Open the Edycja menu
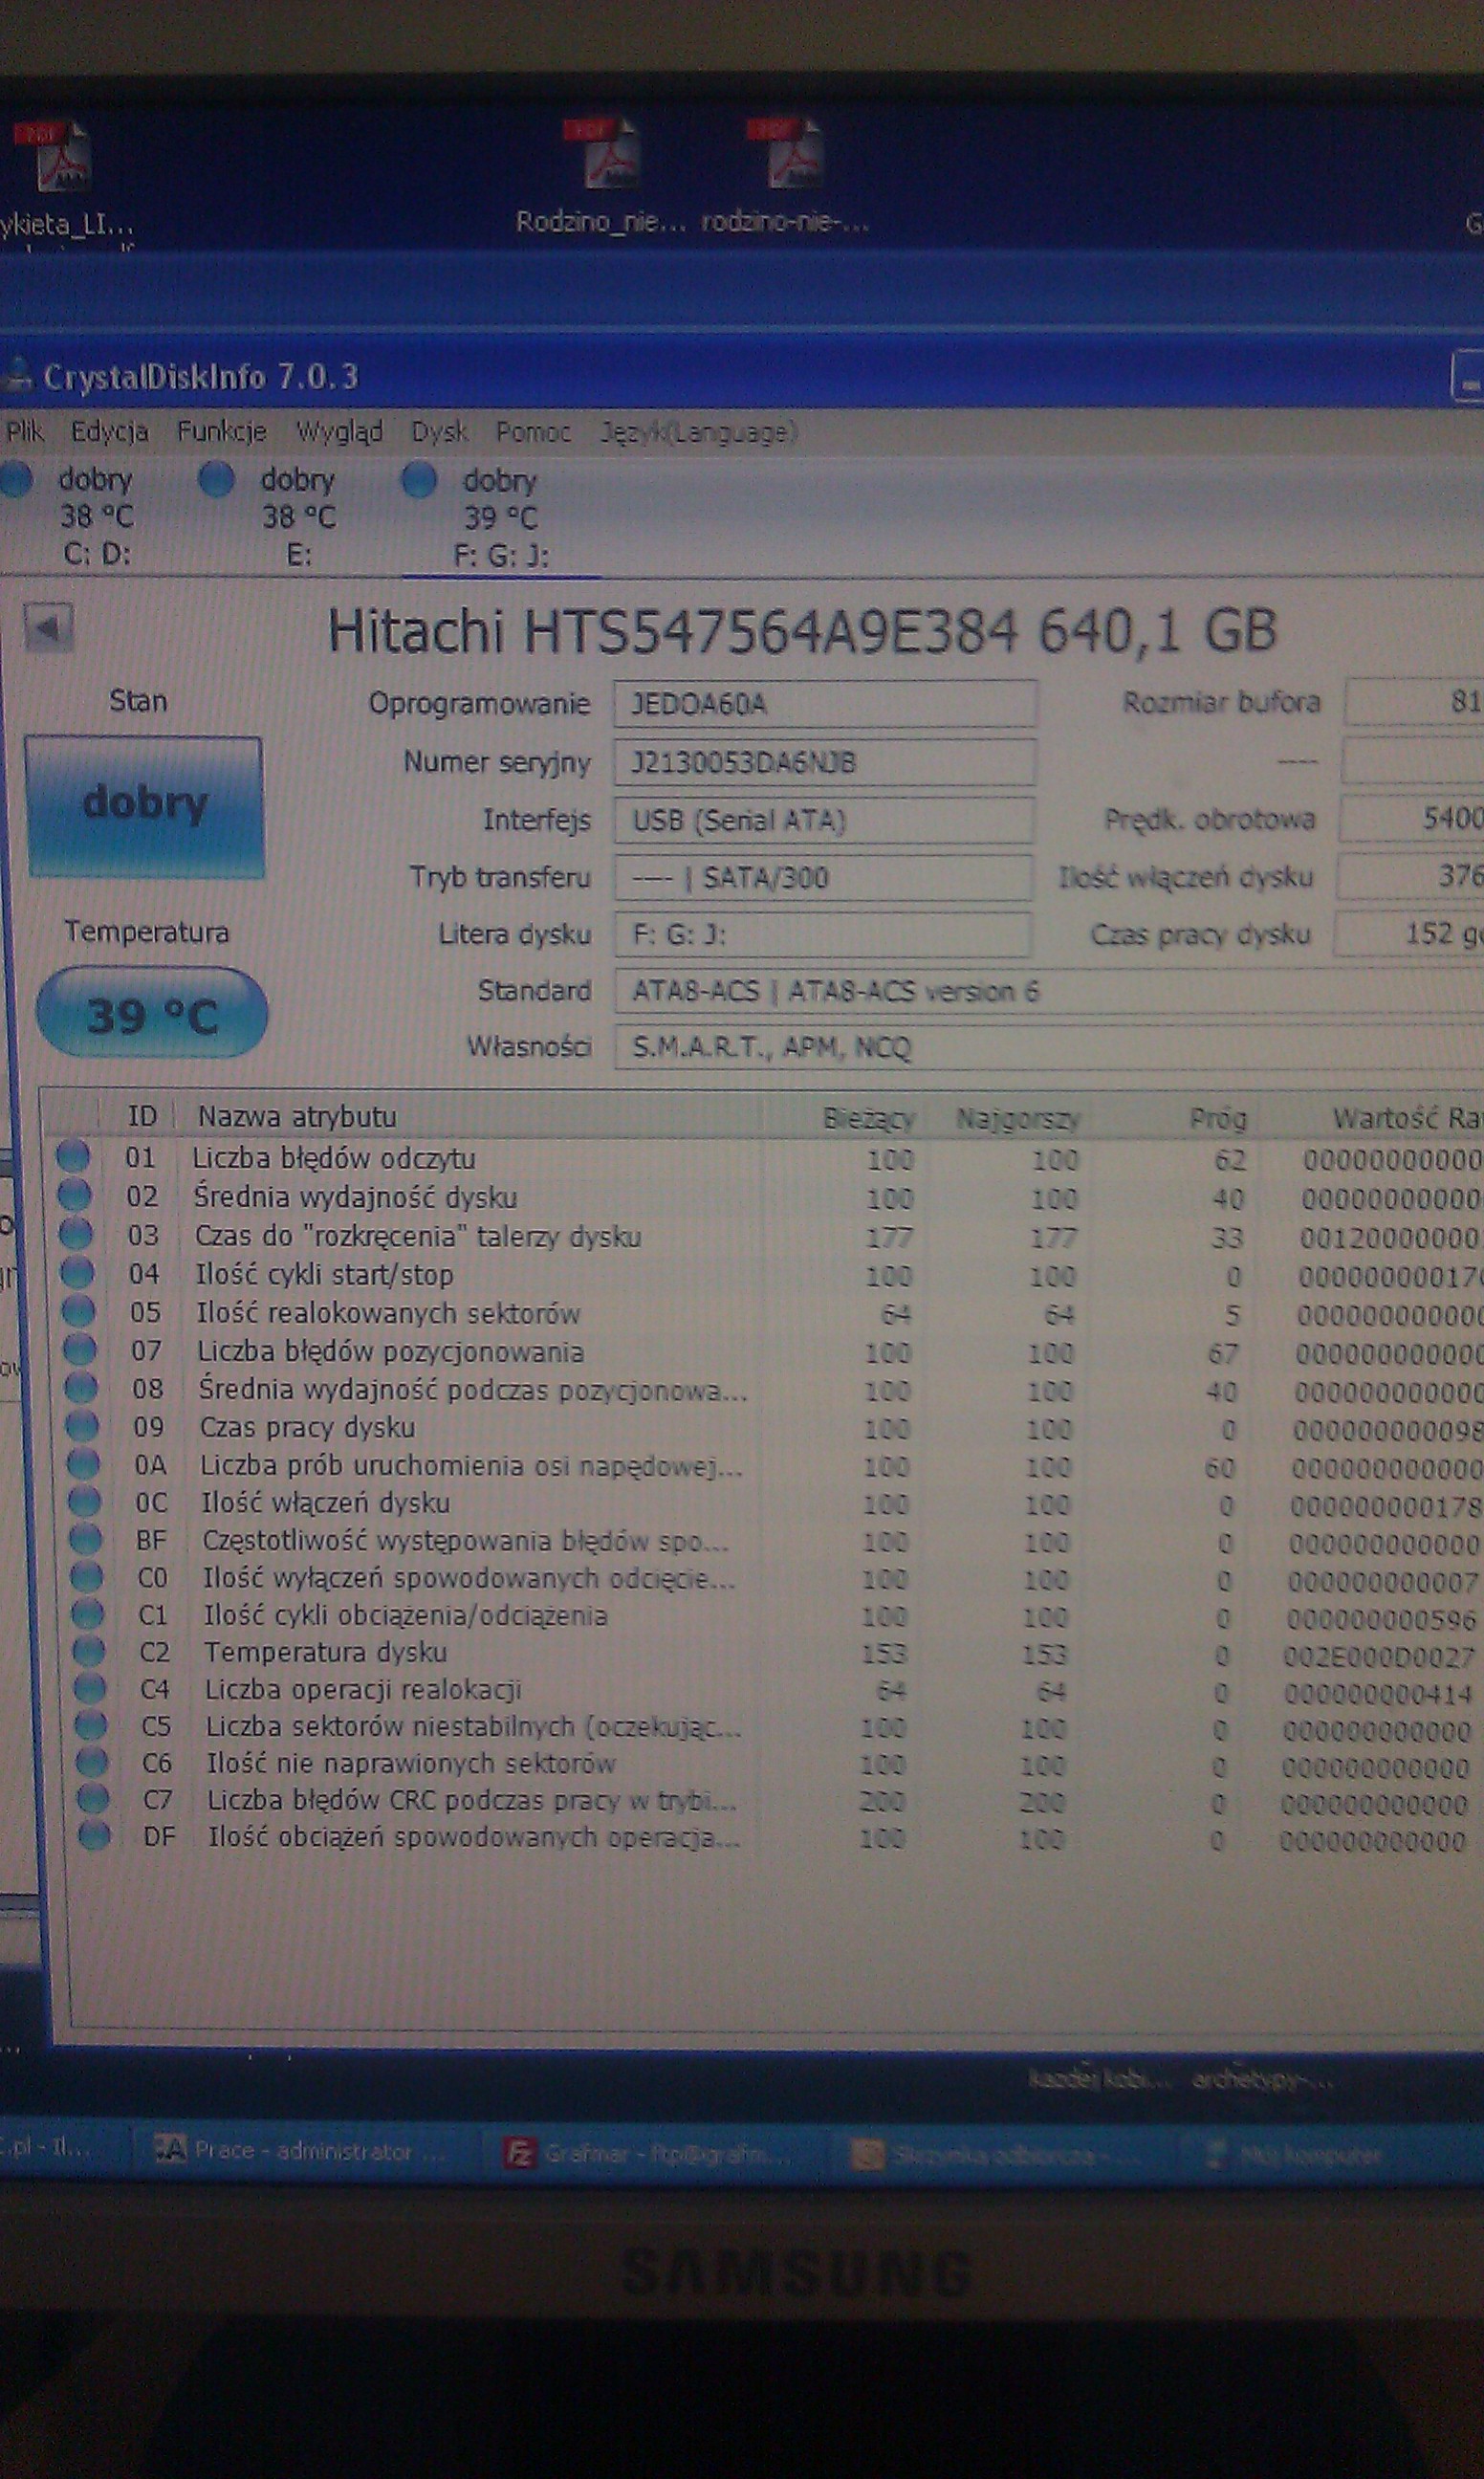This screenshot has width=1484, height=2479. pyautogui.click(x=109, y=431)
